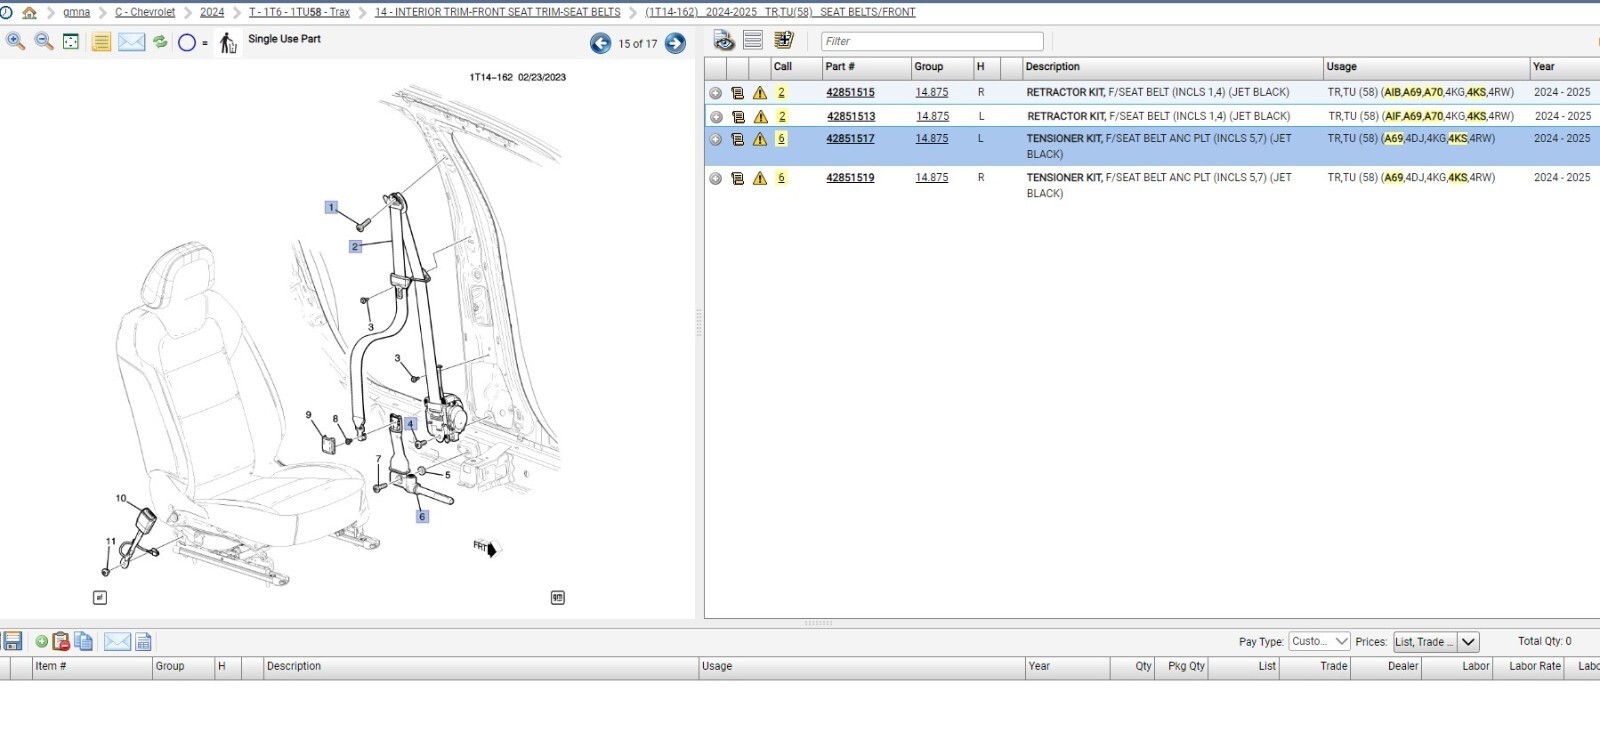Click the refresh green arrows icon
The height and width of the screenshot is (729, 1600).
(x=160, y=42)
